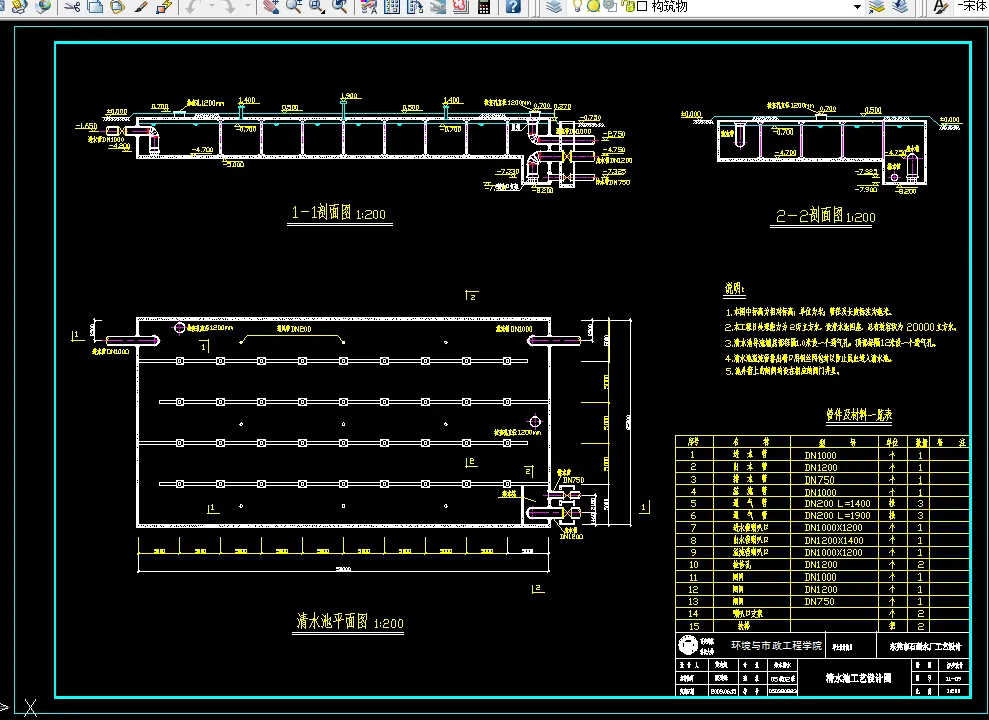Click the Layer Previous icon
The width and height of the screenshot is (989, 720).
tap(899, 6)
